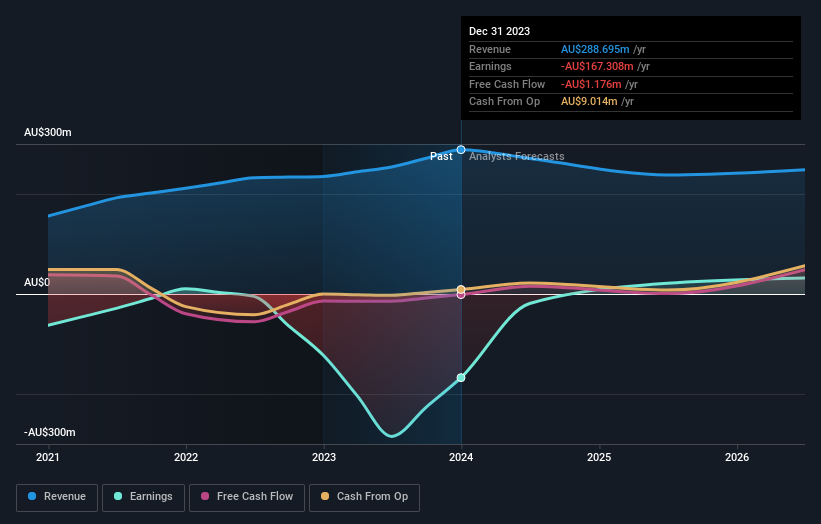Click the -AU$300m y-axis label

[x=50, y=432]
